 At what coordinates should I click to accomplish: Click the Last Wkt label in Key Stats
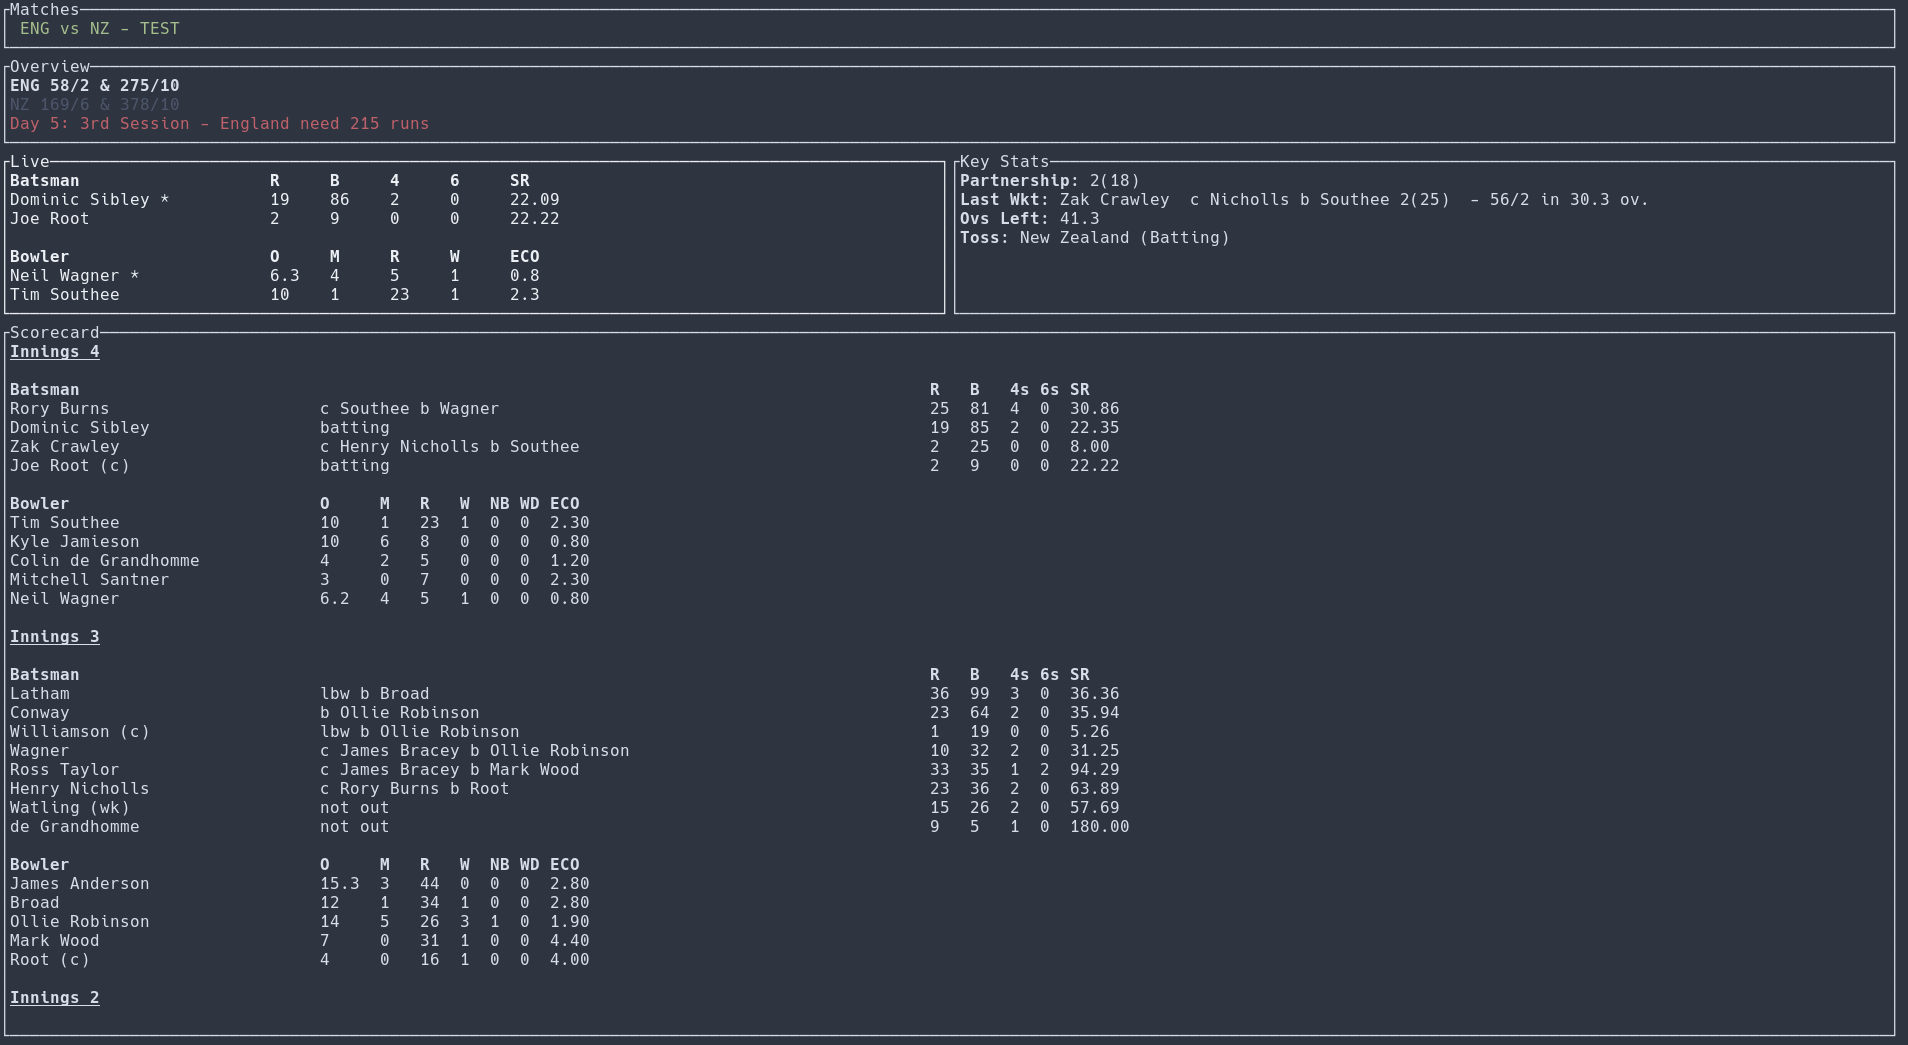1005,200
